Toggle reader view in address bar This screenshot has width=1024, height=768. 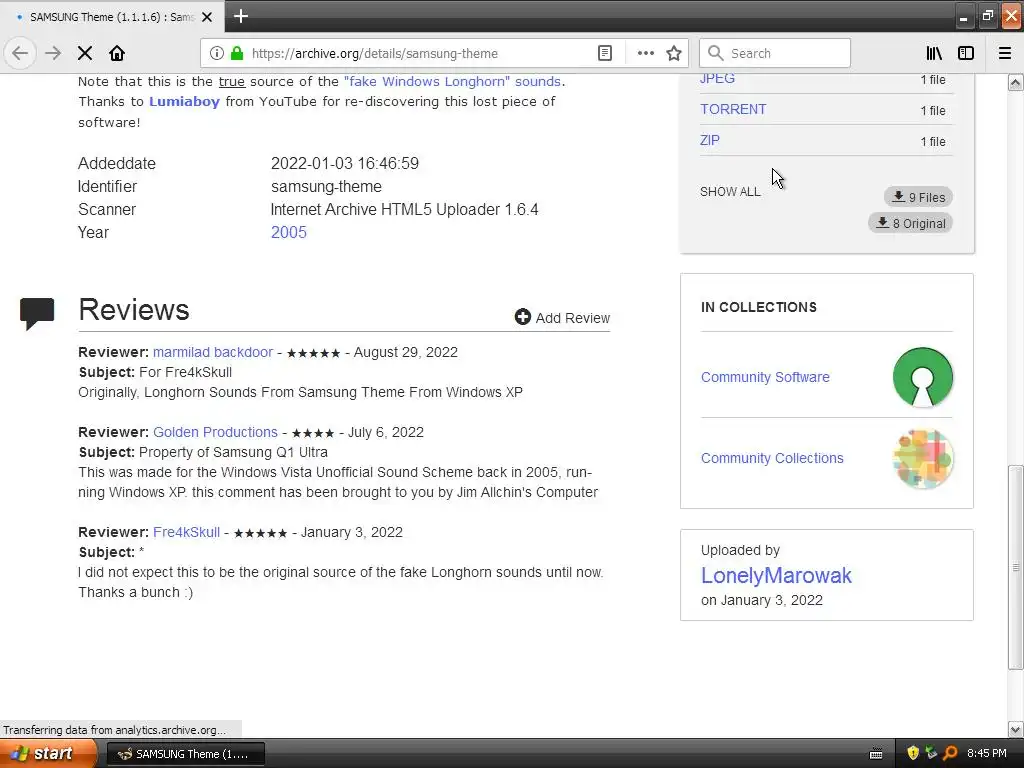605,53
